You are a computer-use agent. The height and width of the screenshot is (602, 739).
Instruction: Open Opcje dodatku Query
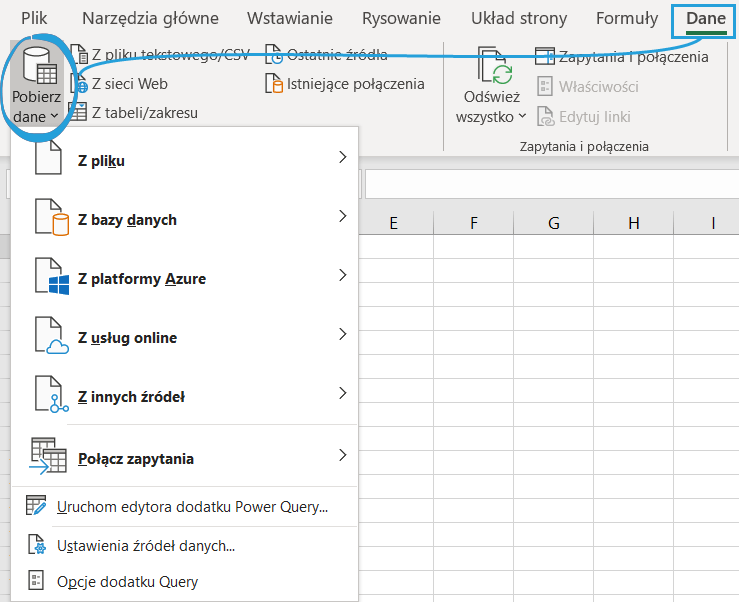[127, 581]
